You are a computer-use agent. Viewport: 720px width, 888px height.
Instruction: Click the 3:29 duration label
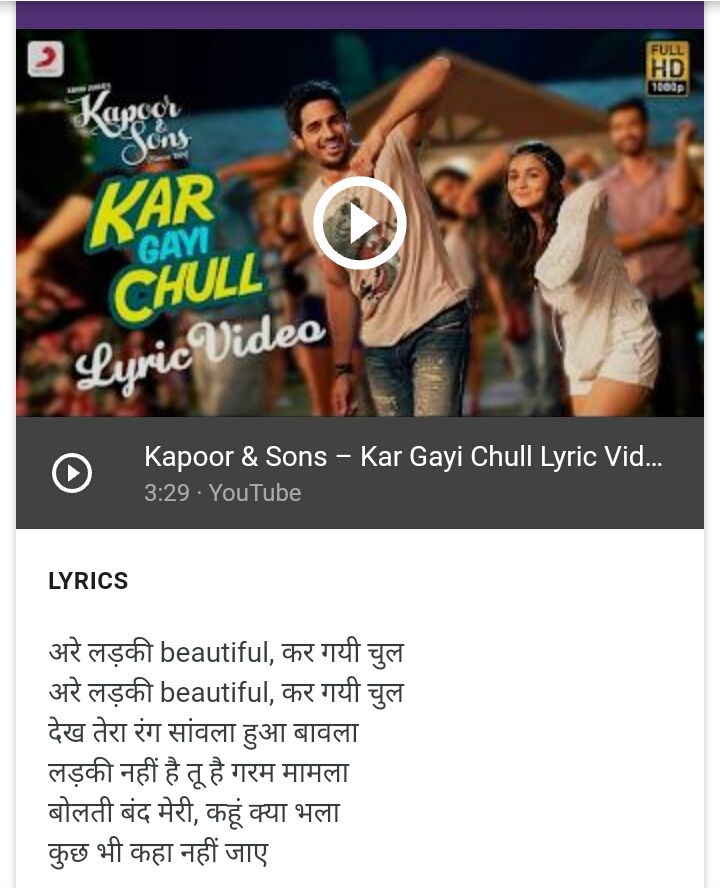pos(167,493)
